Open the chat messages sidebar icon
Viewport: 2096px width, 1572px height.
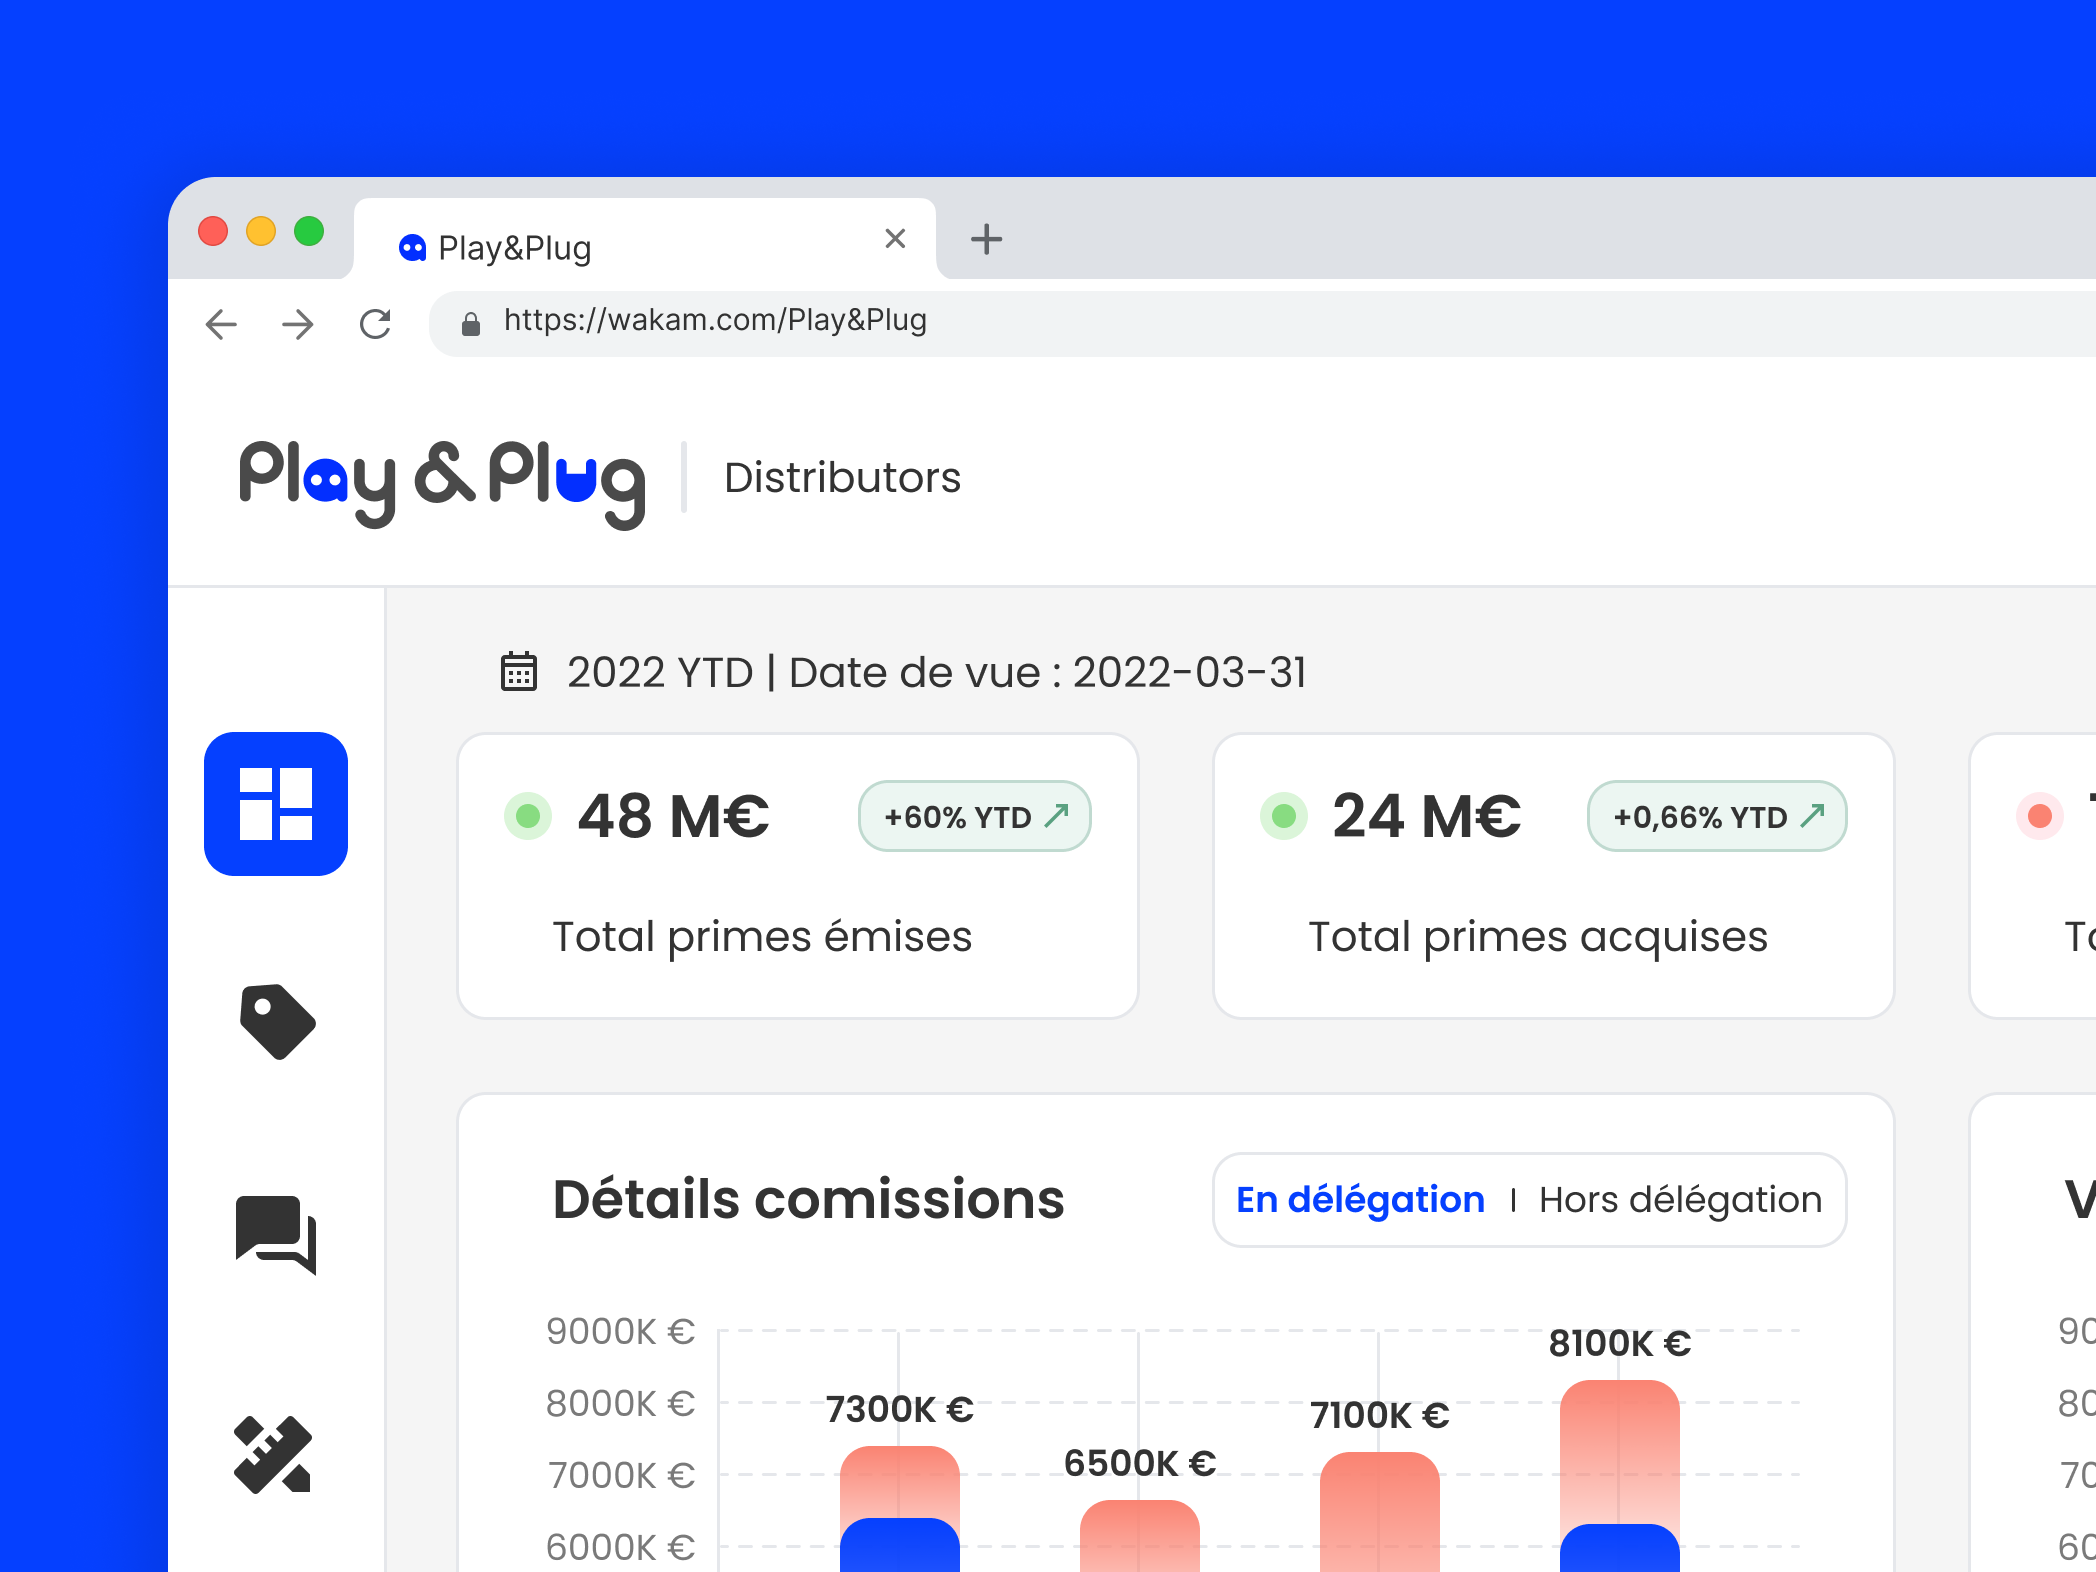[276, 1233]
